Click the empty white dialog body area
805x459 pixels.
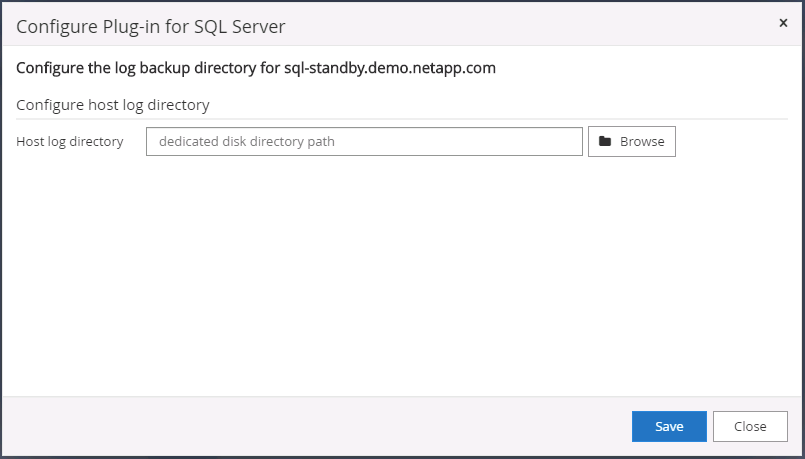[x=400, y=280]
